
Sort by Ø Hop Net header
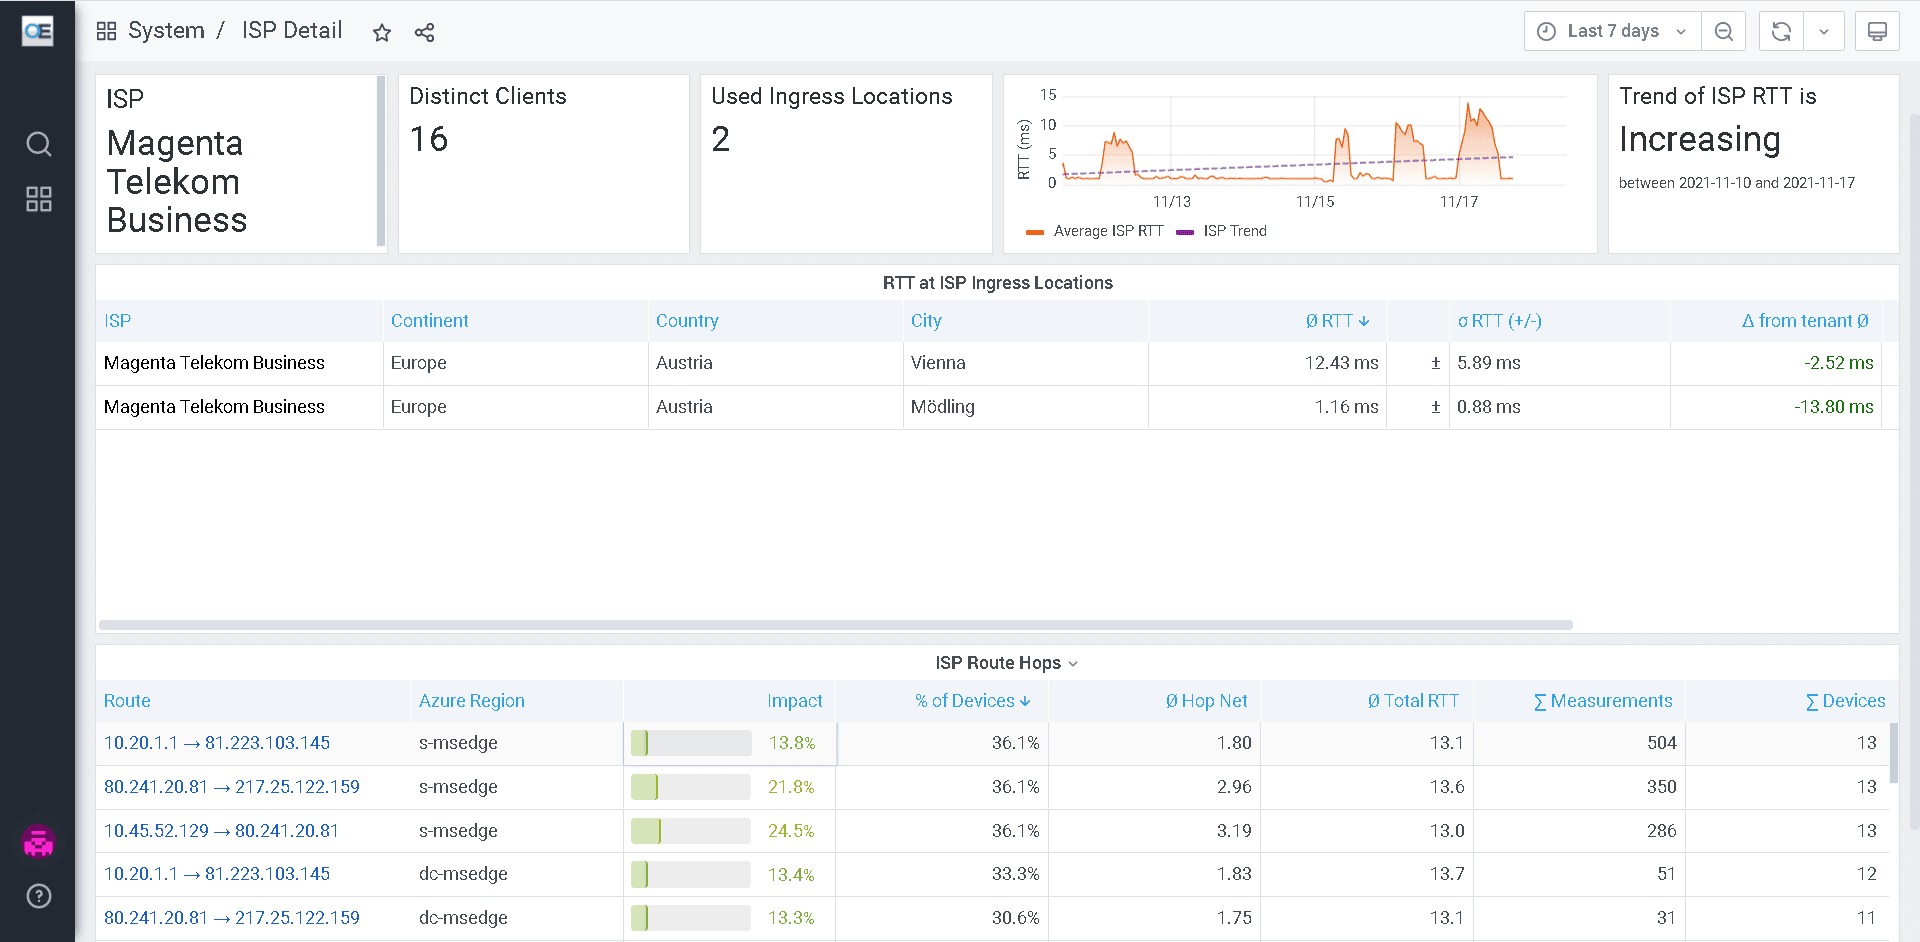pyautogui.click(x=1206, y=701)
